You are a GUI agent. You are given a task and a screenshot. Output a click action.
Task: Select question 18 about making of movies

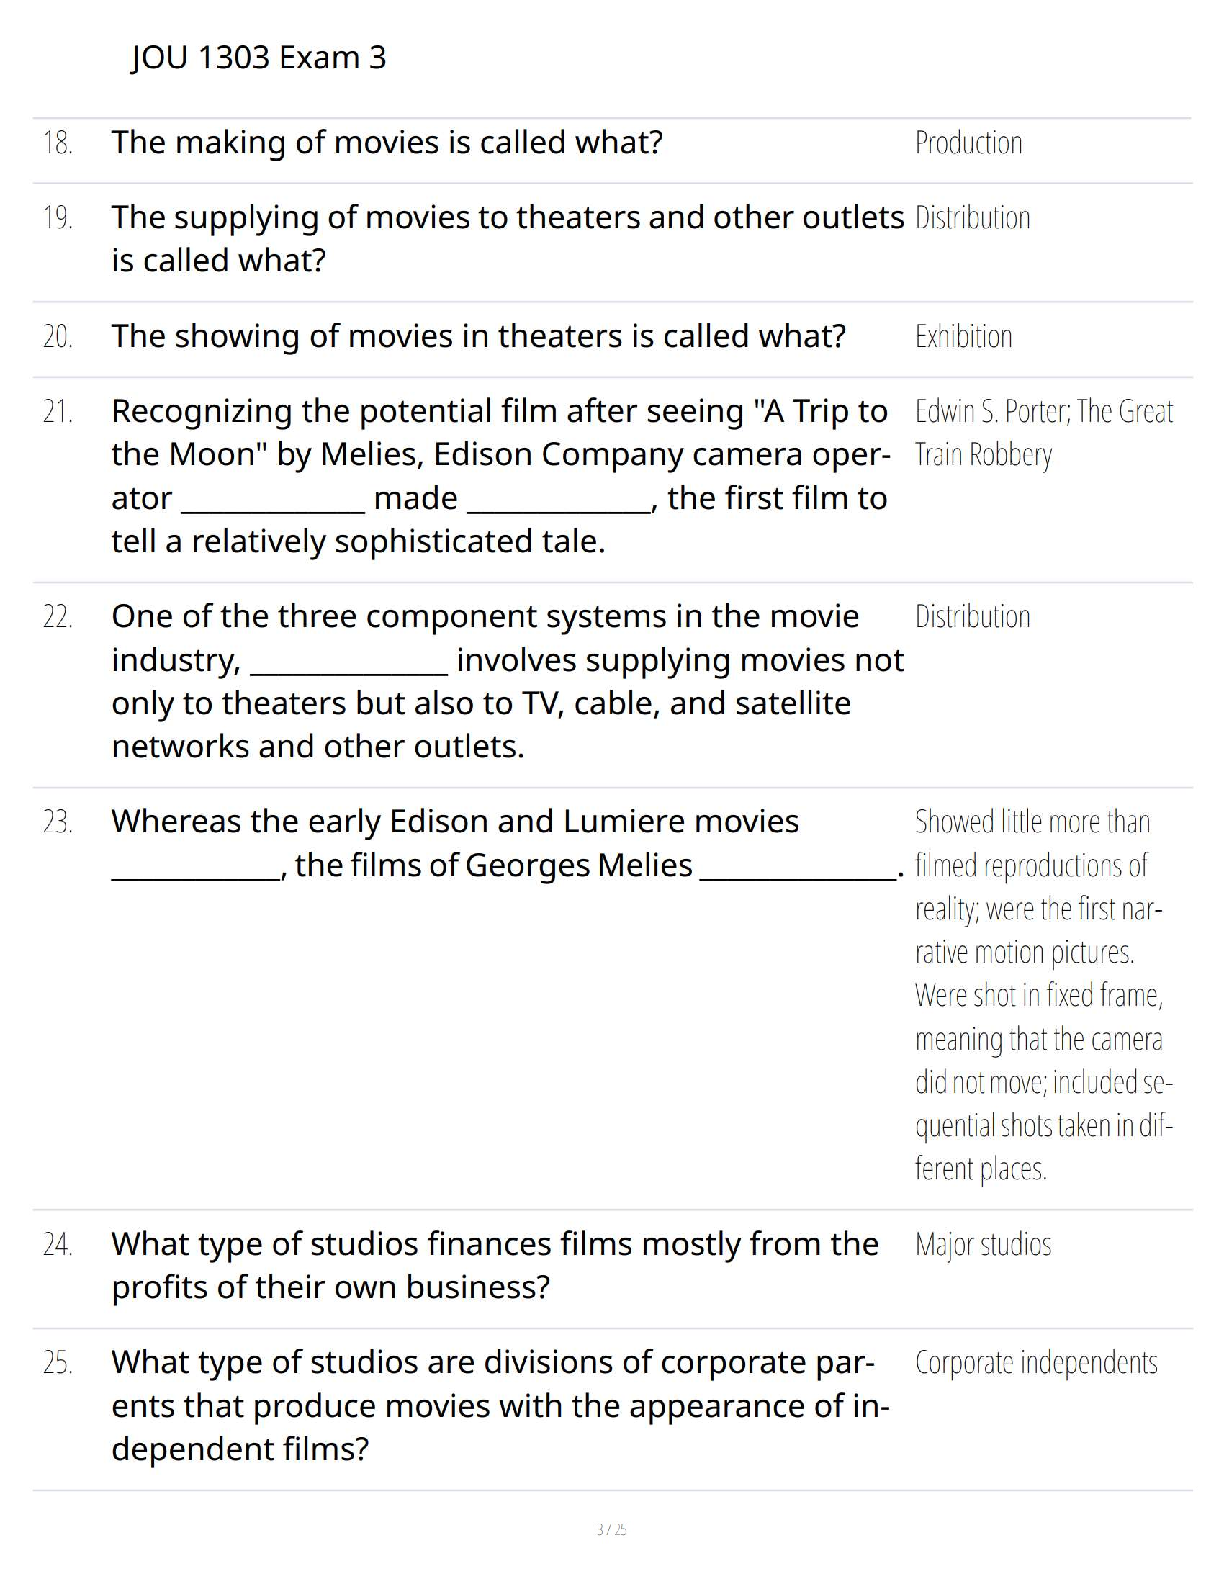coord(387,143)
